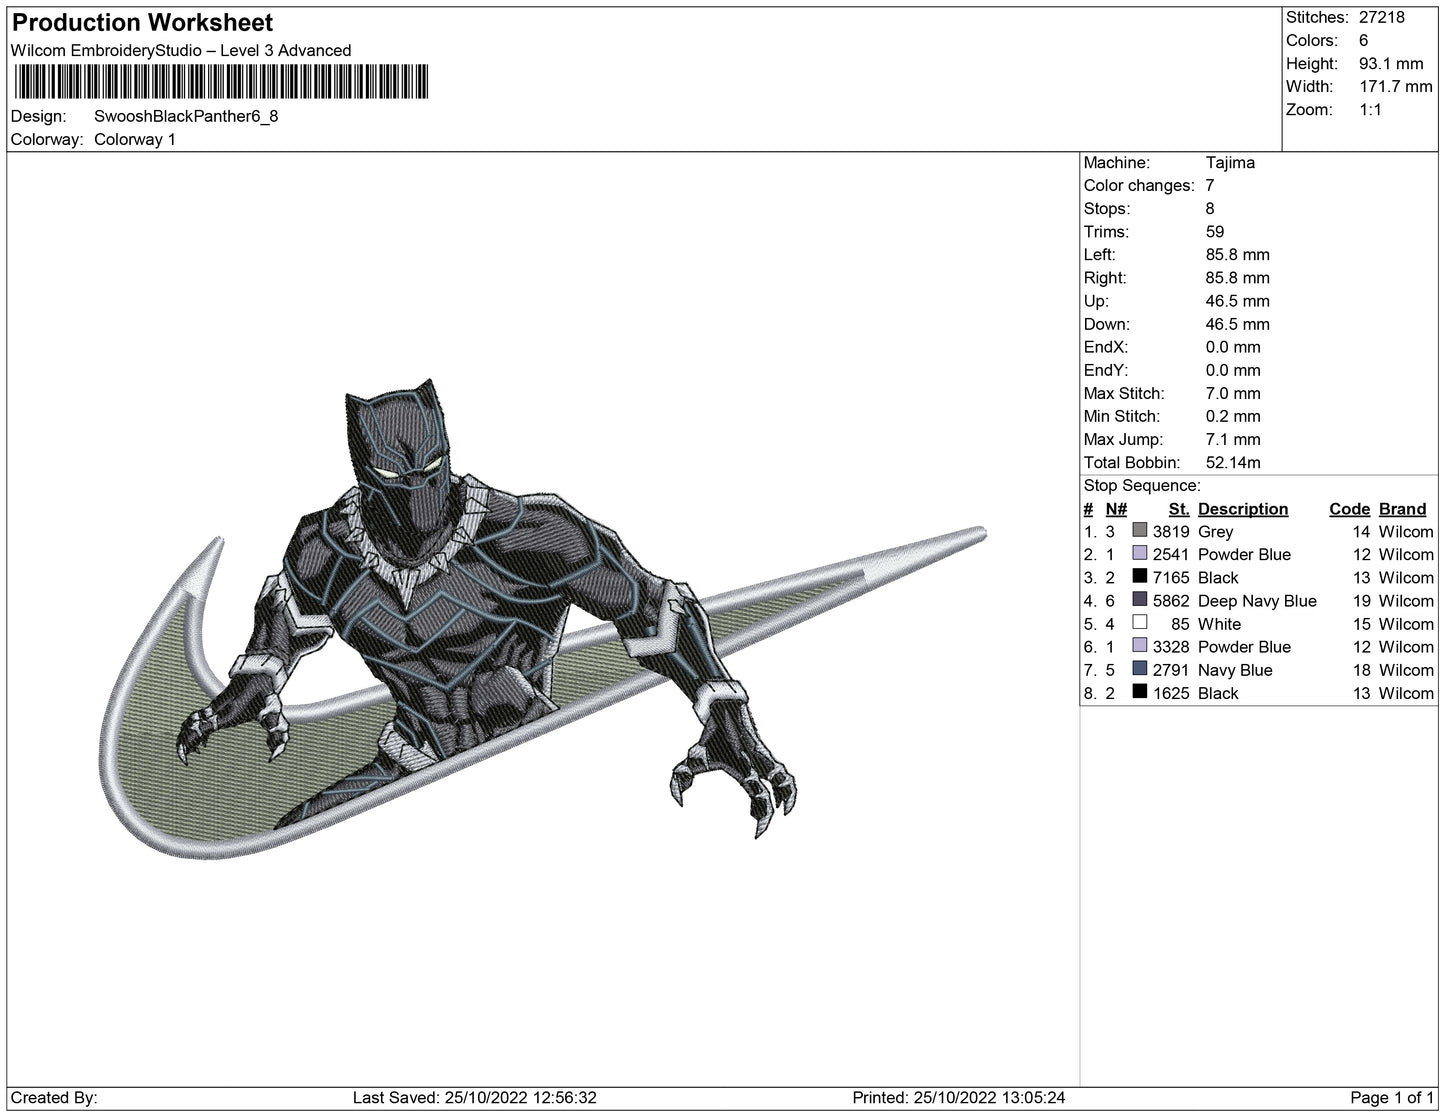Click the Grey color swatch in row 1
The width and height of the screenshot is (1445, 1112).
pos(1140,531)
